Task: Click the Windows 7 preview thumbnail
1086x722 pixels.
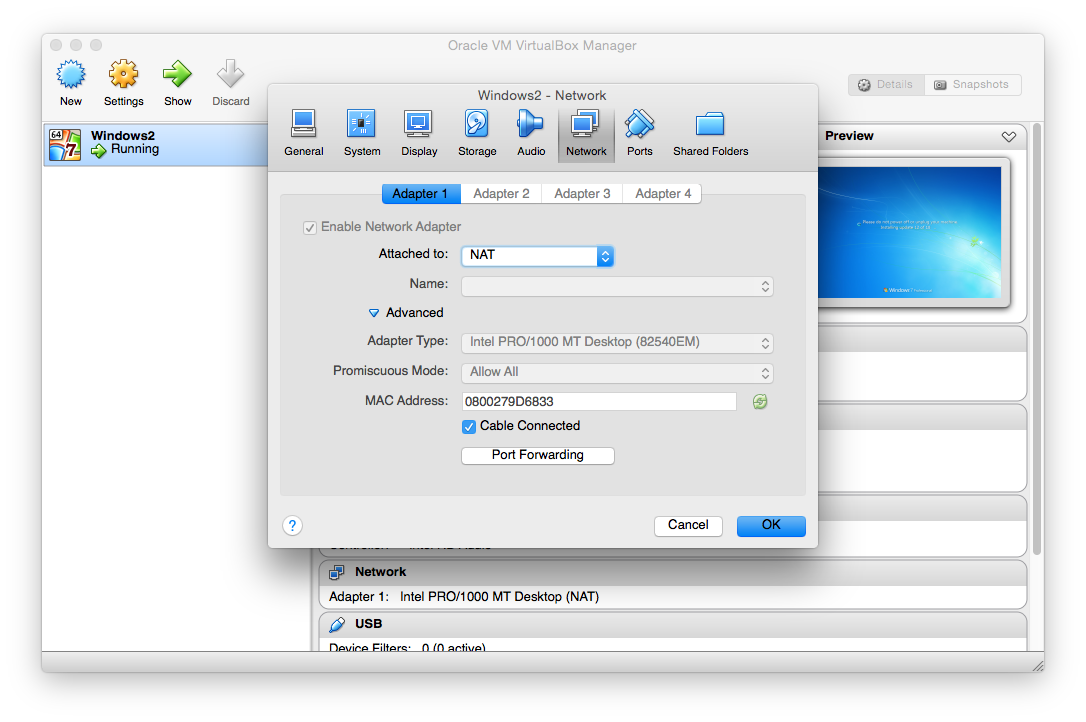Action: pos(909,232)
